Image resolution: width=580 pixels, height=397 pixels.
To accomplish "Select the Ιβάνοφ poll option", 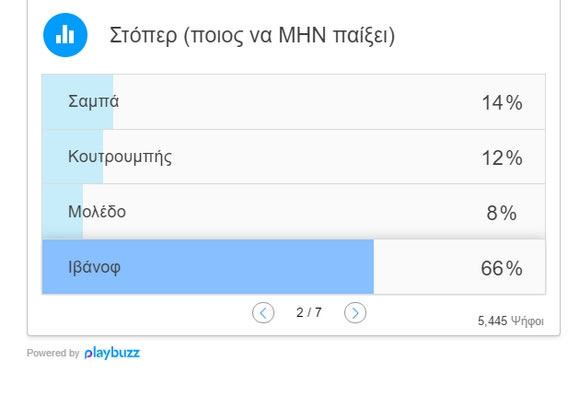I will coord(294,267).
